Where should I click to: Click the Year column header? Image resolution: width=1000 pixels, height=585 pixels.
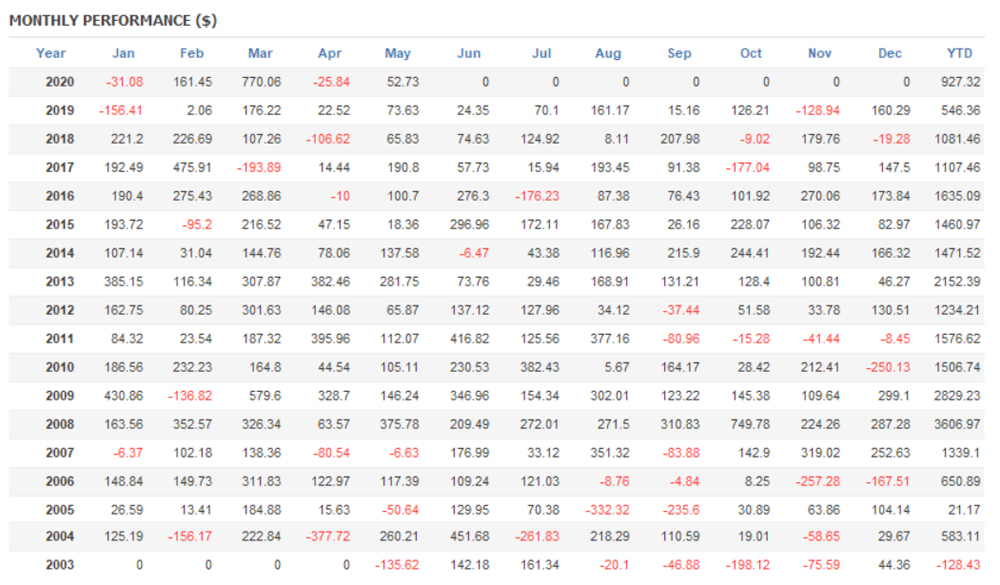(51, 53)
